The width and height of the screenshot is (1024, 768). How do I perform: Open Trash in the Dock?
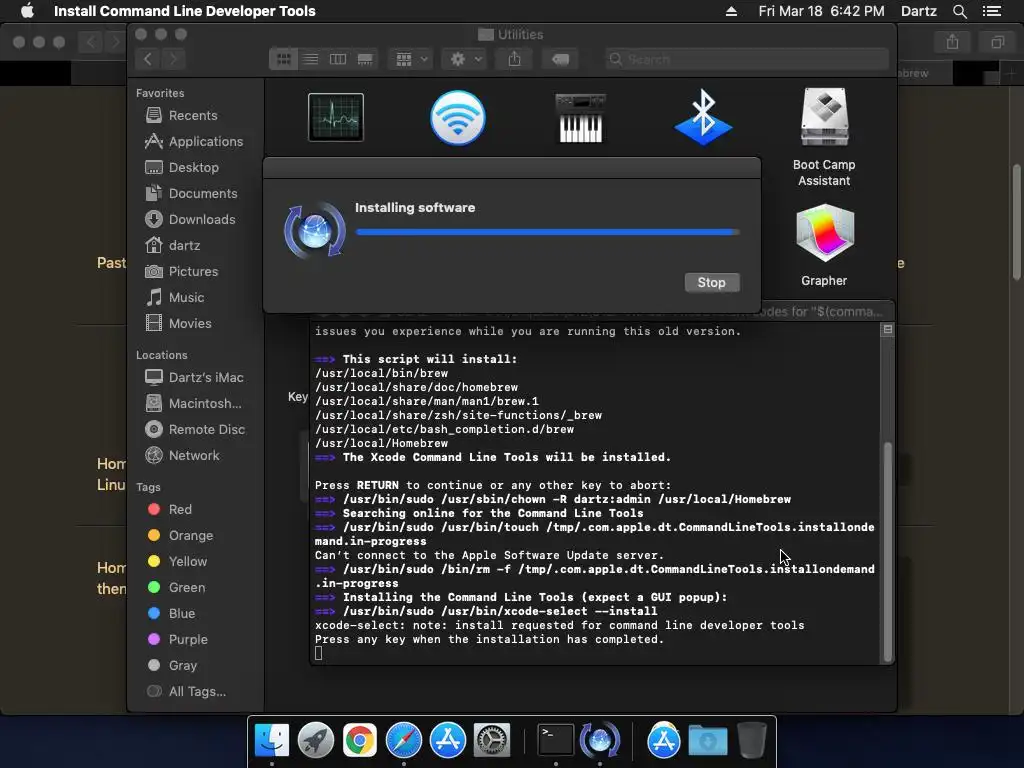coord(752,740)
